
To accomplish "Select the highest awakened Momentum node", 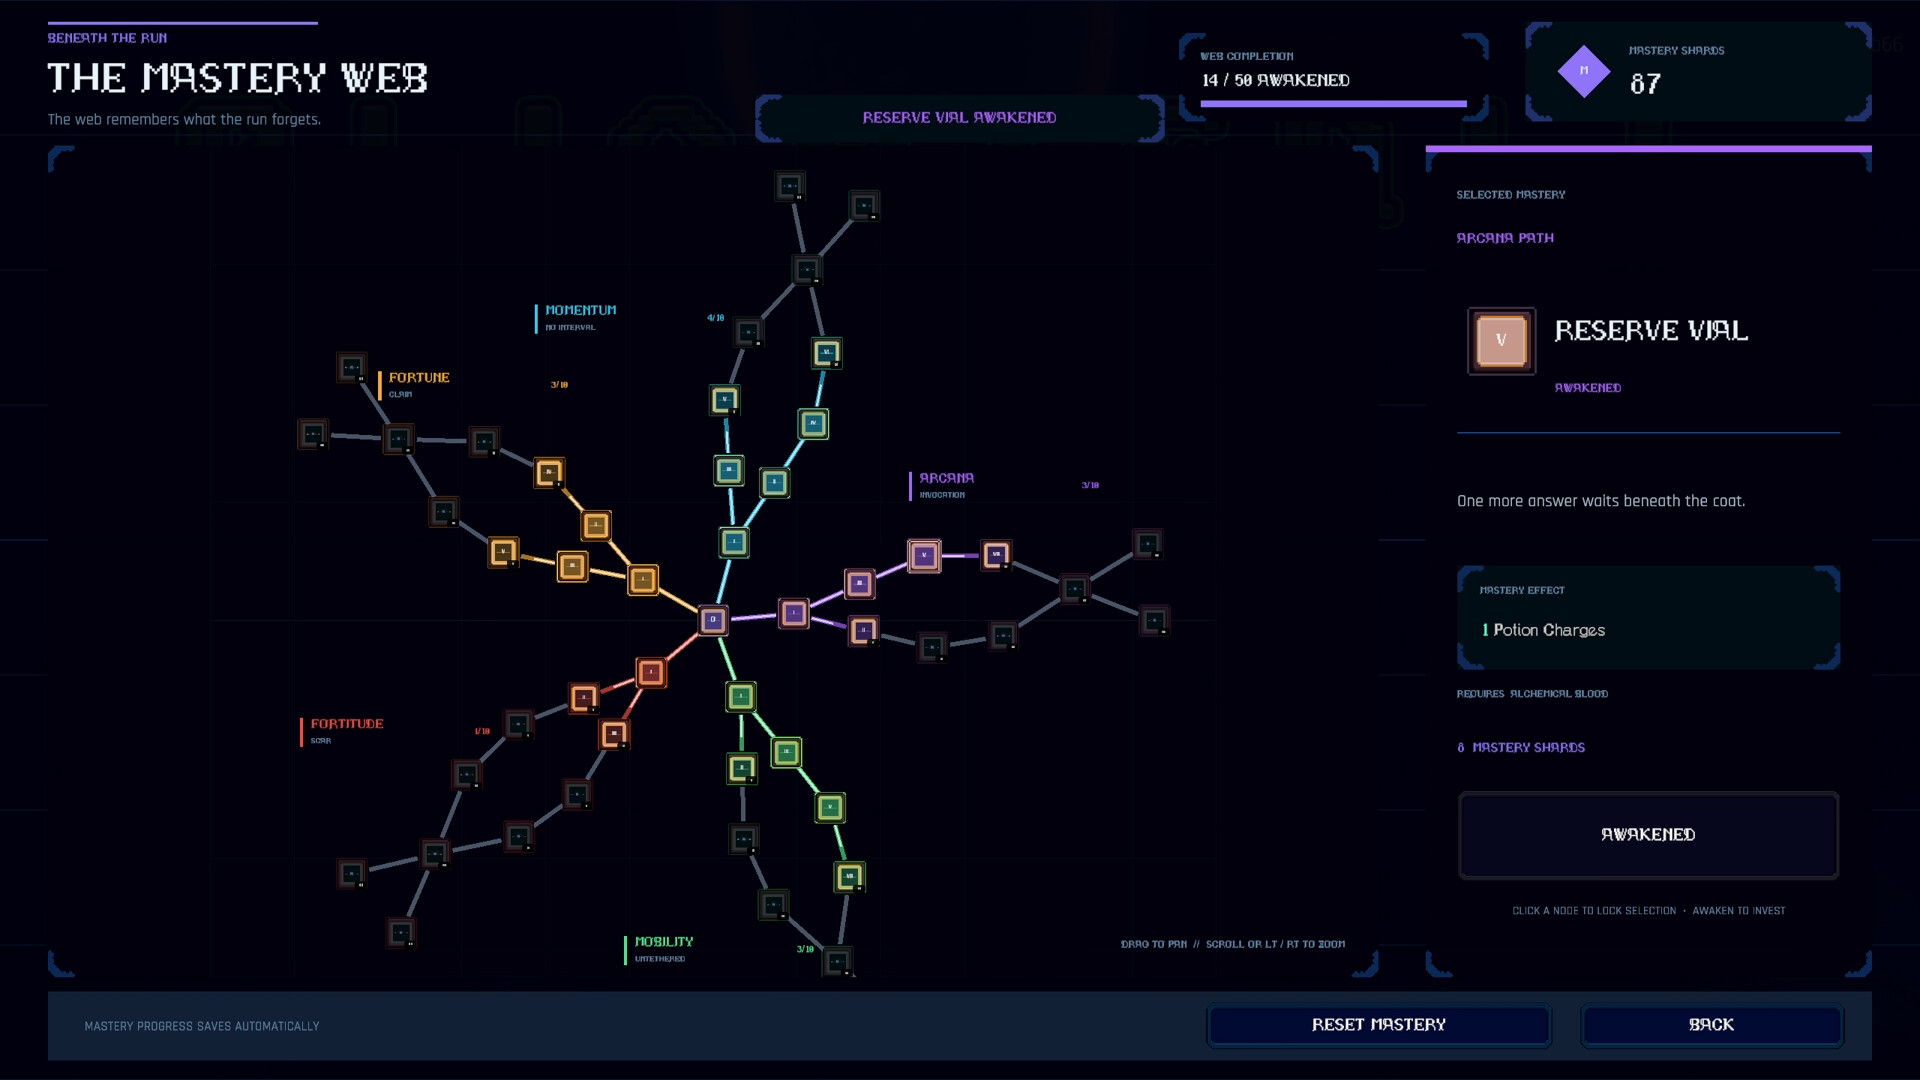I will pos(827,352).
